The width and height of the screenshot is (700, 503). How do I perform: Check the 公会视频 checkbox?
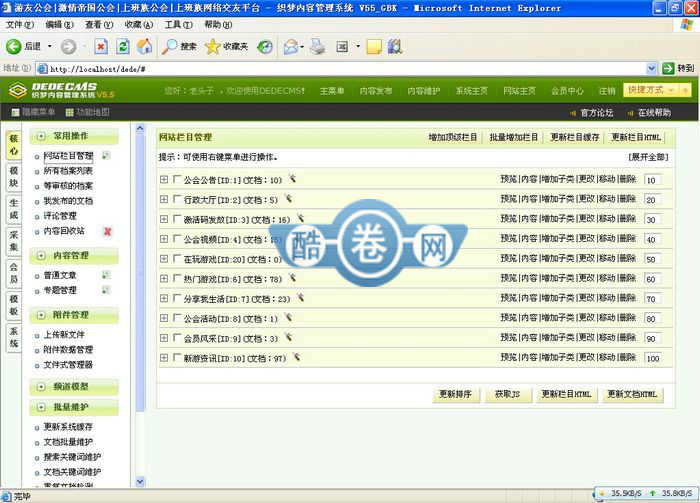coord(177,239)
